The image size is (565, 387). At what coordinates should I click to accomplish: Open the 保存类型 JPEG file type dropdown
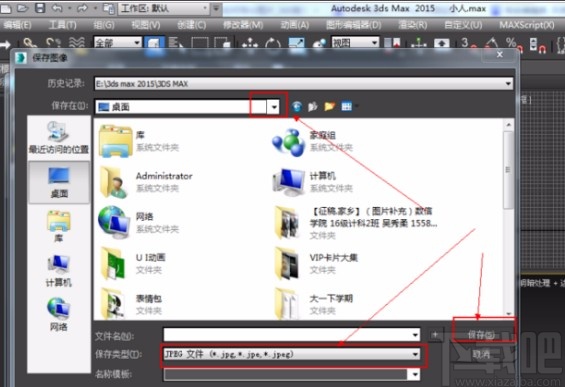click(292, 354)
